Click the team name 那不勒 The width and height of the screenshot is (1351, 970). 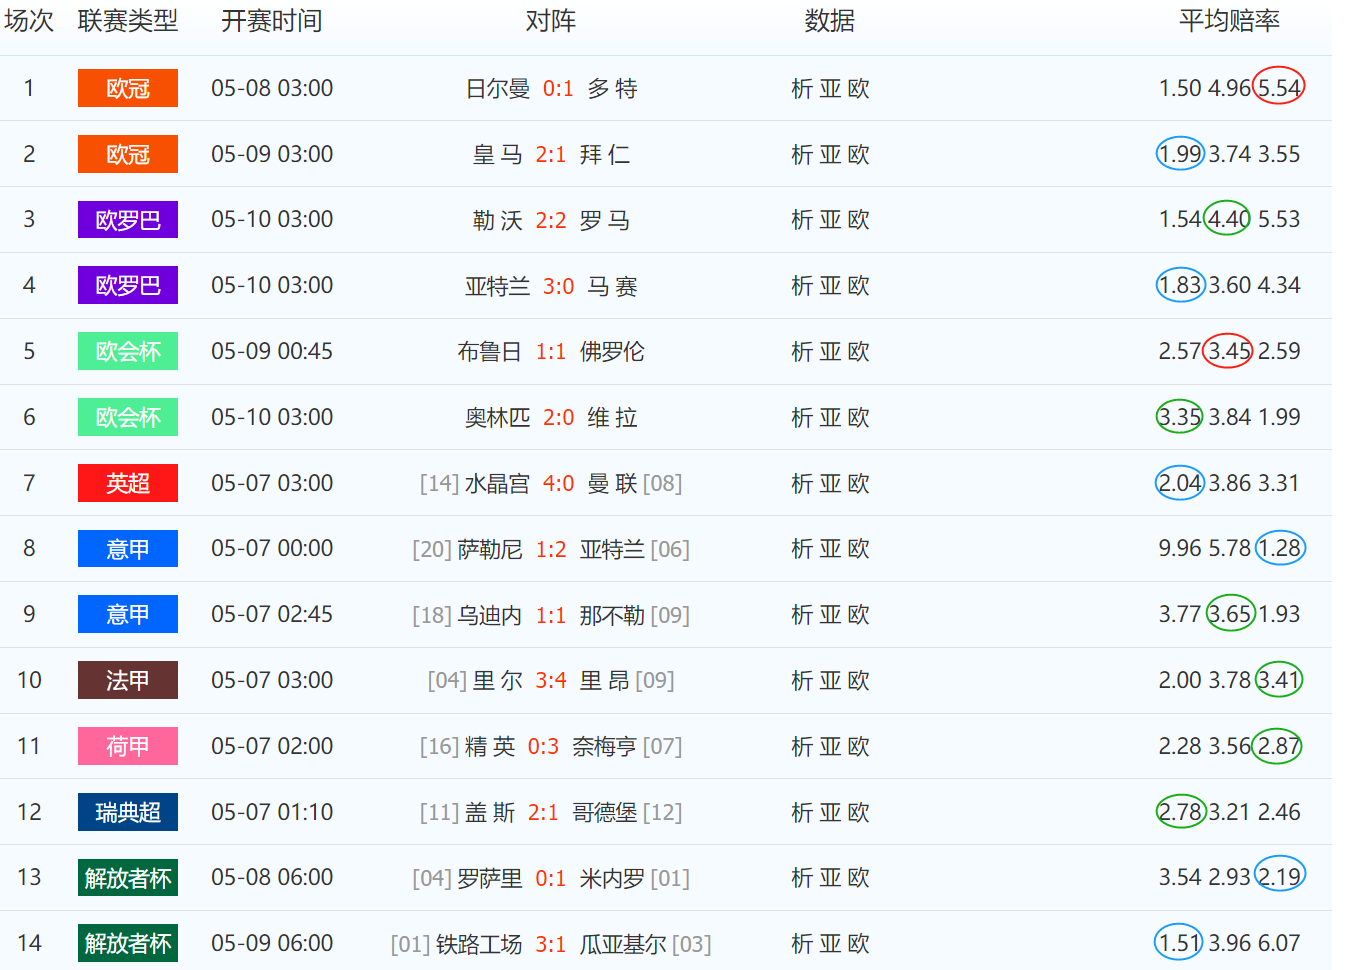[612, 615]
